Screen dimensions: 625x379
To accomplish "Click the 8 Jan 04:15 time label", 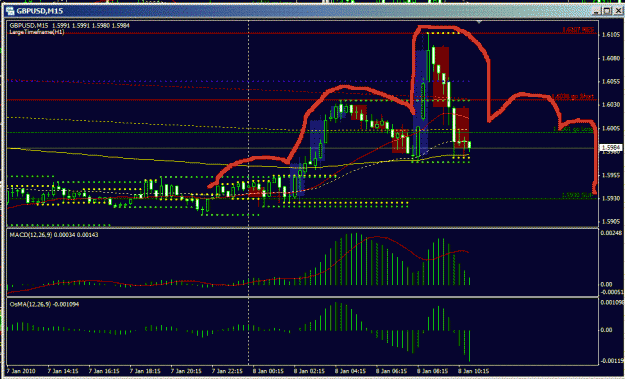I will point(350,371).
